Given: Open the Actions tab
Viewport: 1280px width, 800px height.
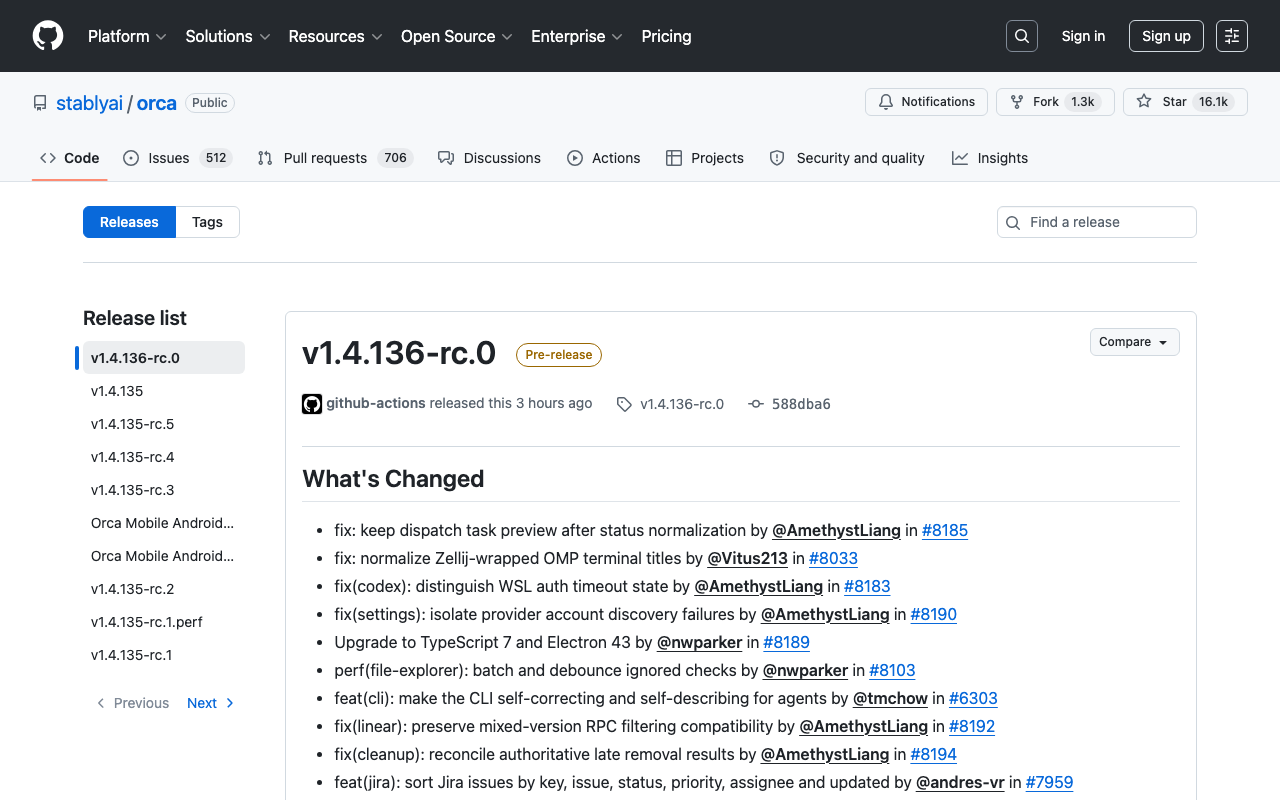Looking at the screenshot, I should click(x=603, y=158).
